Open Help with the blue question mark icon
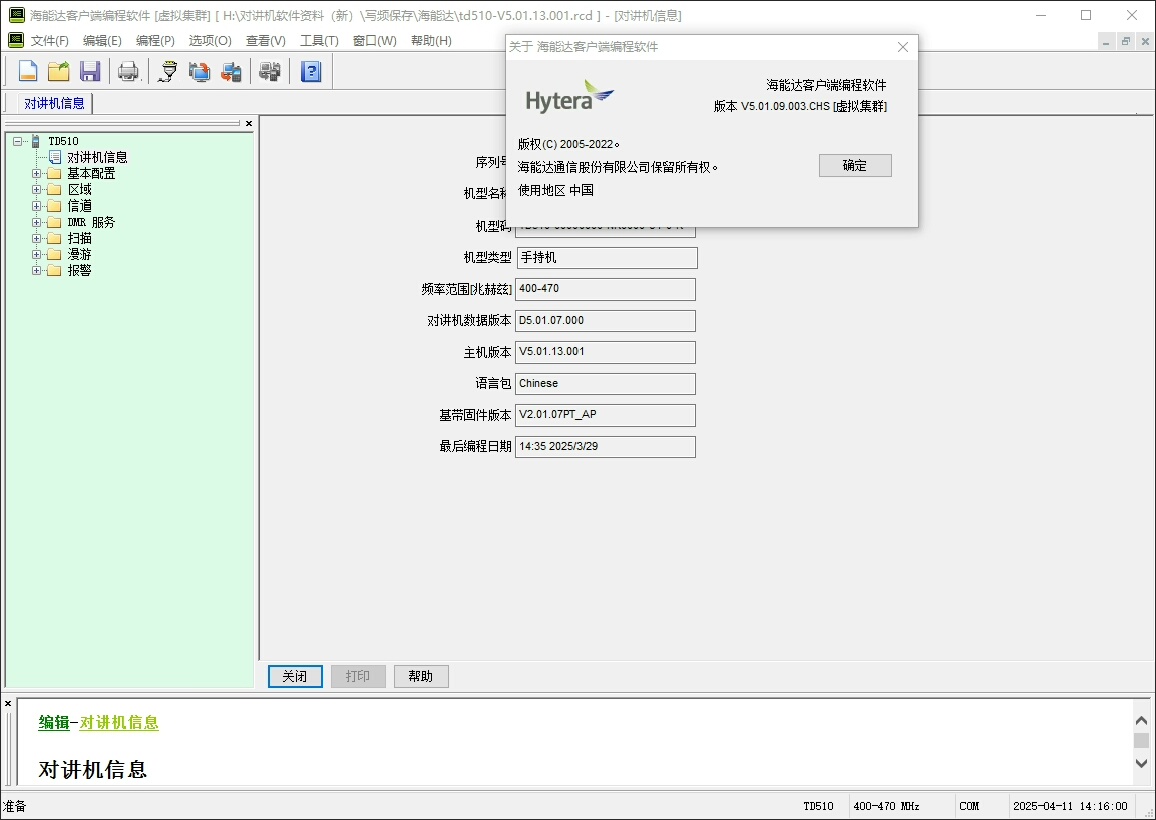 tap(311, 71)
